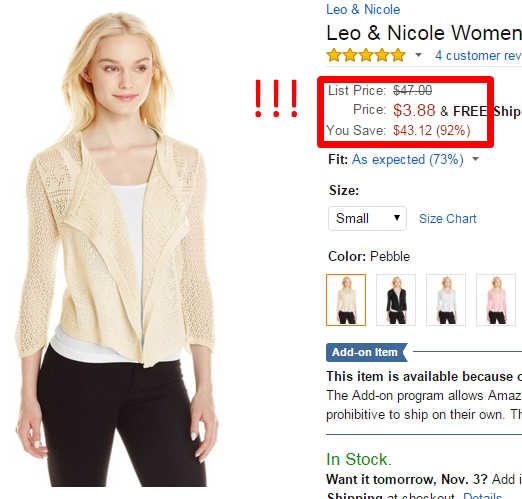
Task: Open the Leo & Nicole brand link
Action: click(x=363, y=9)
